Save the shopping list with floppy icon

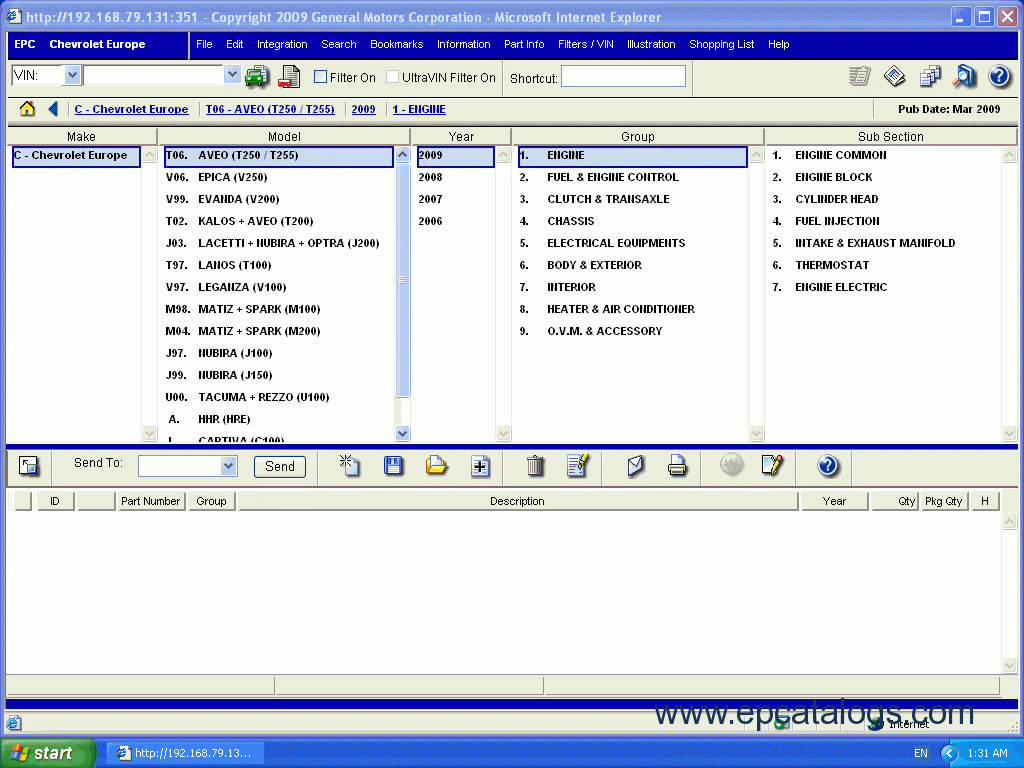coord(393,466)
